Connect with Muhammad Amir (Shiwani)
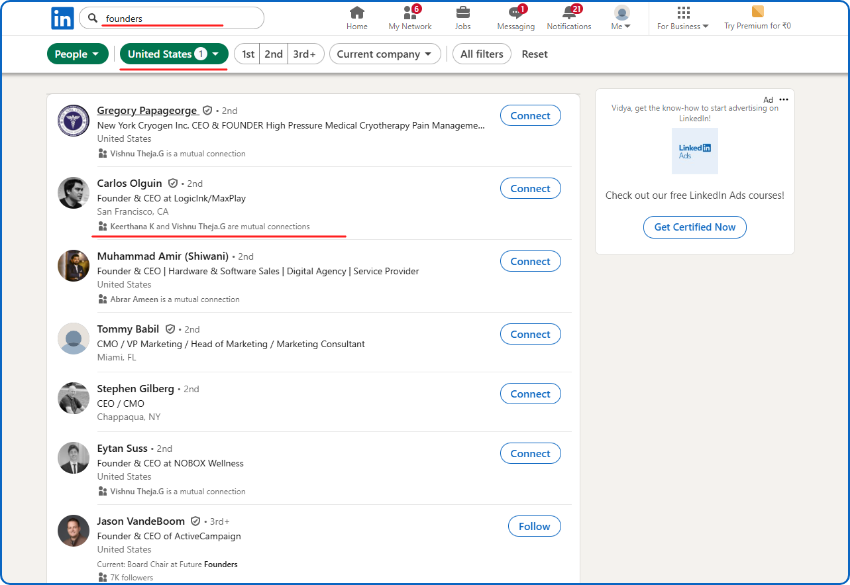Image resolution: width=850 pixels, height=585 pixels. point(530,261)
